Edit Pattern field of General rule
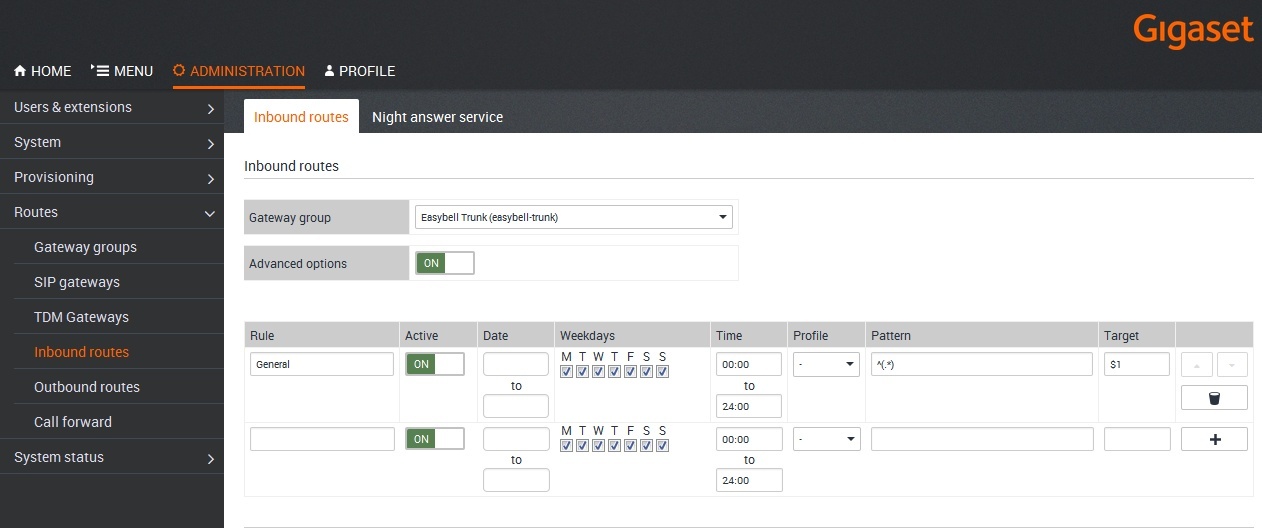Viewport: 1262px width, 528px height. [x=982, y=364]
